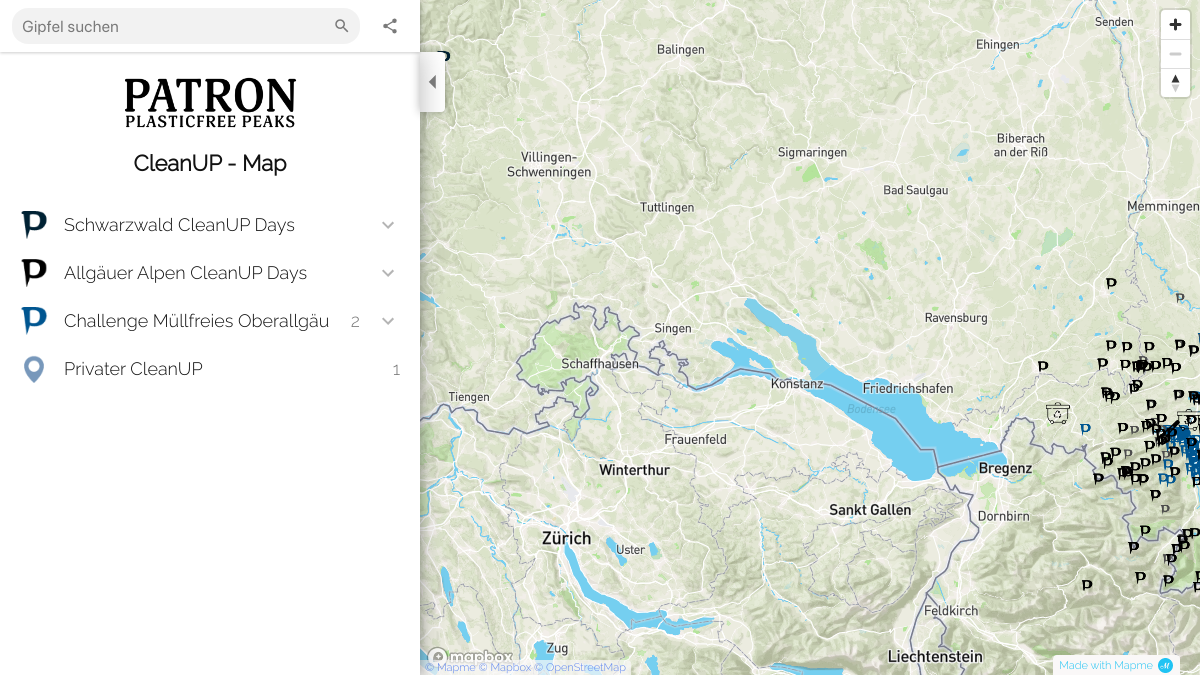Click the Memmingen label on the map
1200x675 pixels.
pyautogui.click(x=1162, y=206)
